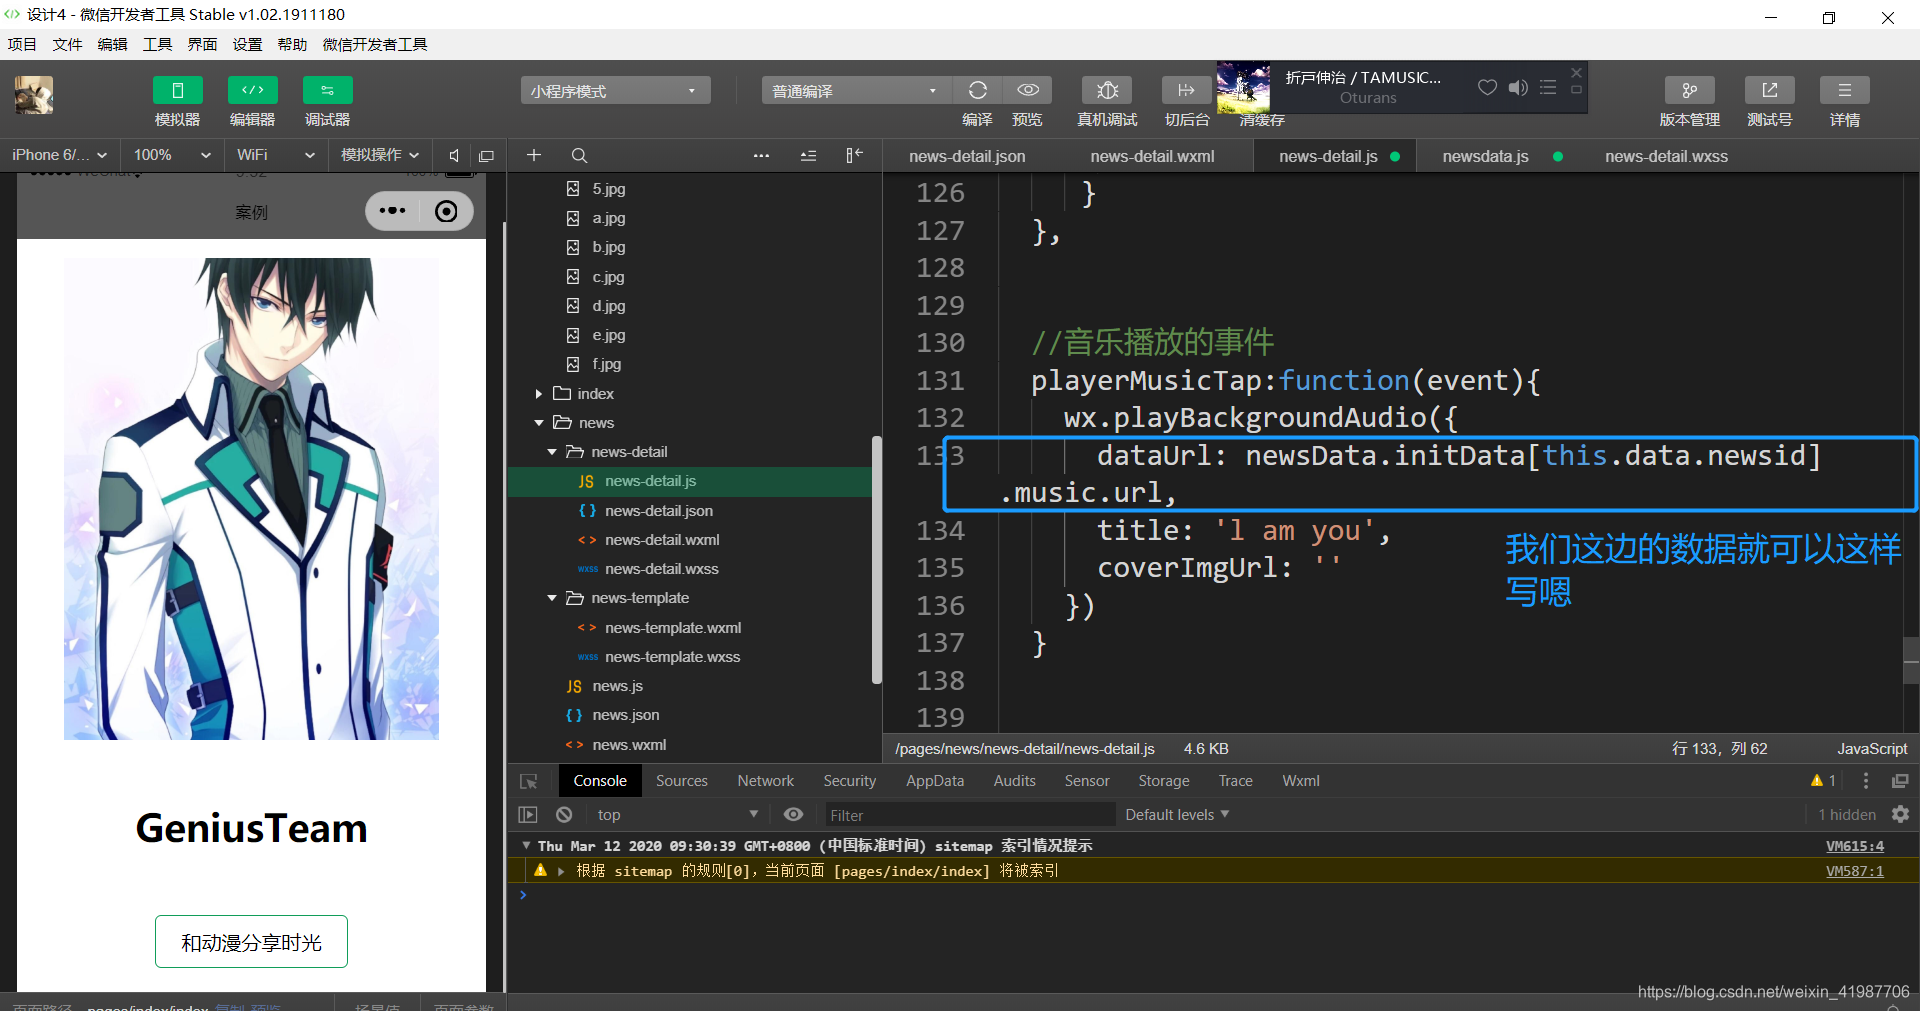Click the 和动漫分享时光 button
The image size is (1920, 1011).
tap(251, 942)
